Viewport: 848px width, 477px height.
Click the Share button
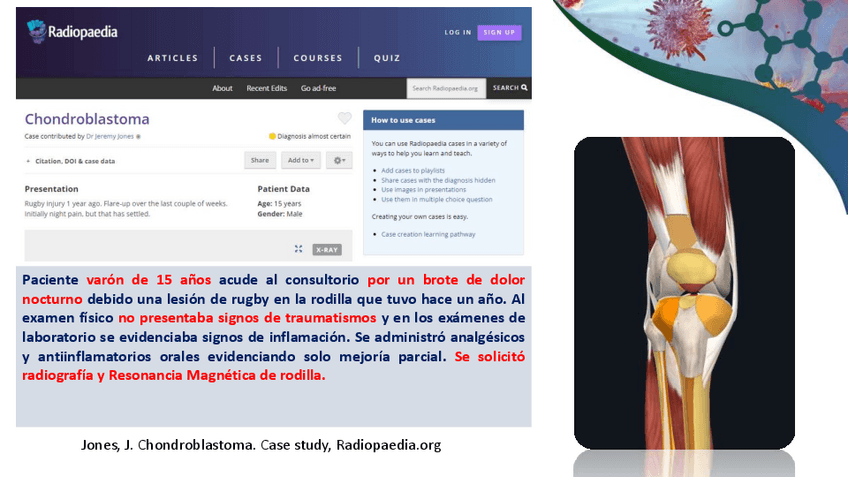(x=260, y=160)
